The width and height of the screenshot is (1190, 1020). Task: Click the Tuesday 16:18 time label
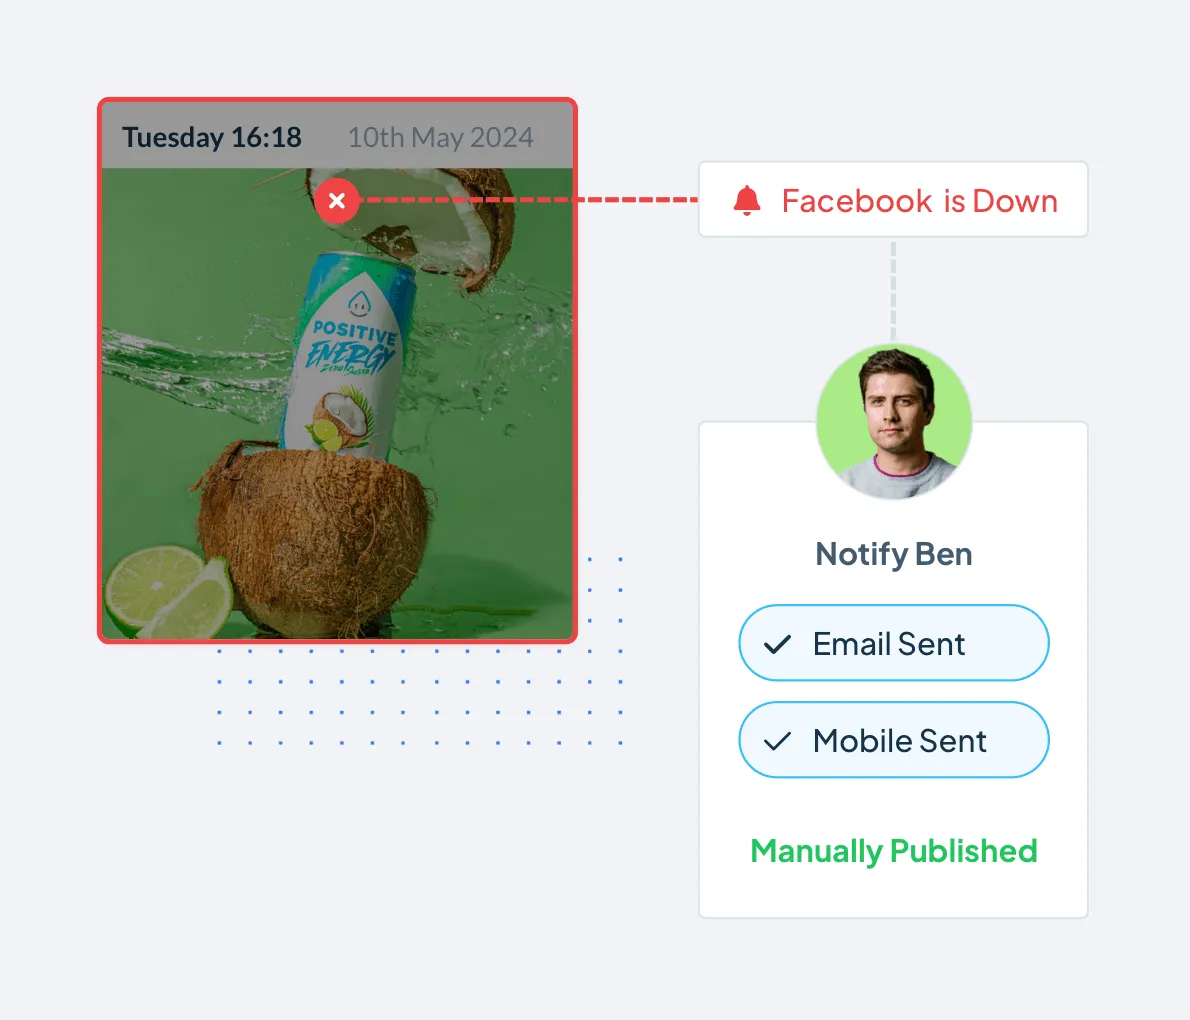pyautogui.click(x=212, y=137)
